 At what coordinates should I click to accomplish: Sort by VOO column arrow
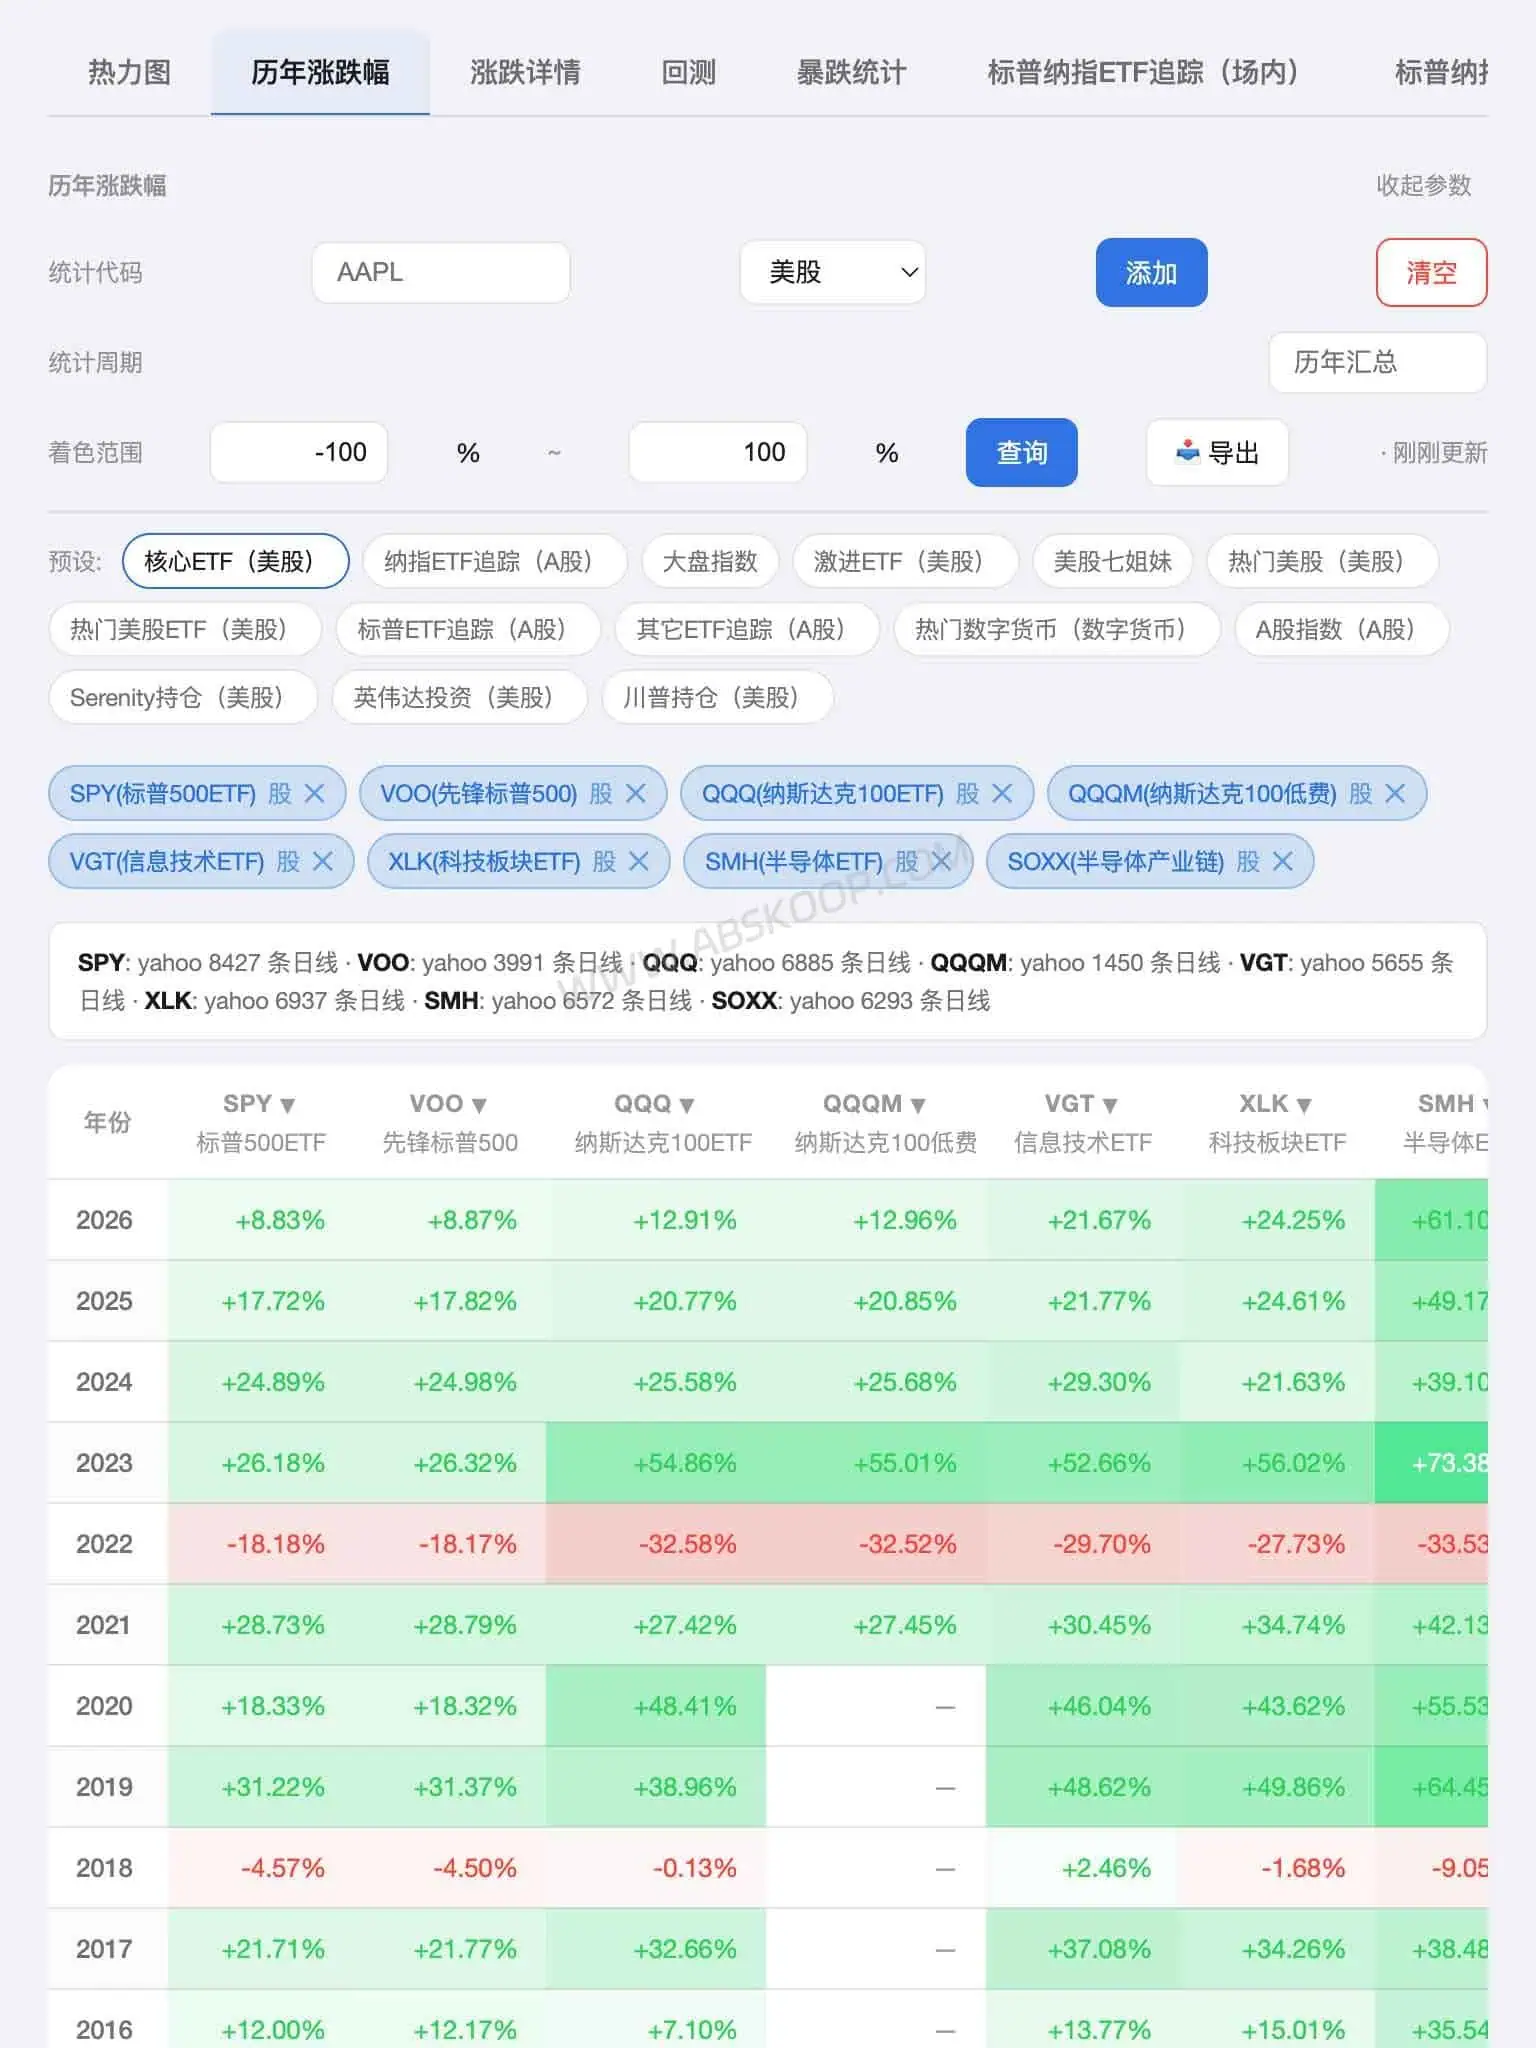click(479, 1105)
